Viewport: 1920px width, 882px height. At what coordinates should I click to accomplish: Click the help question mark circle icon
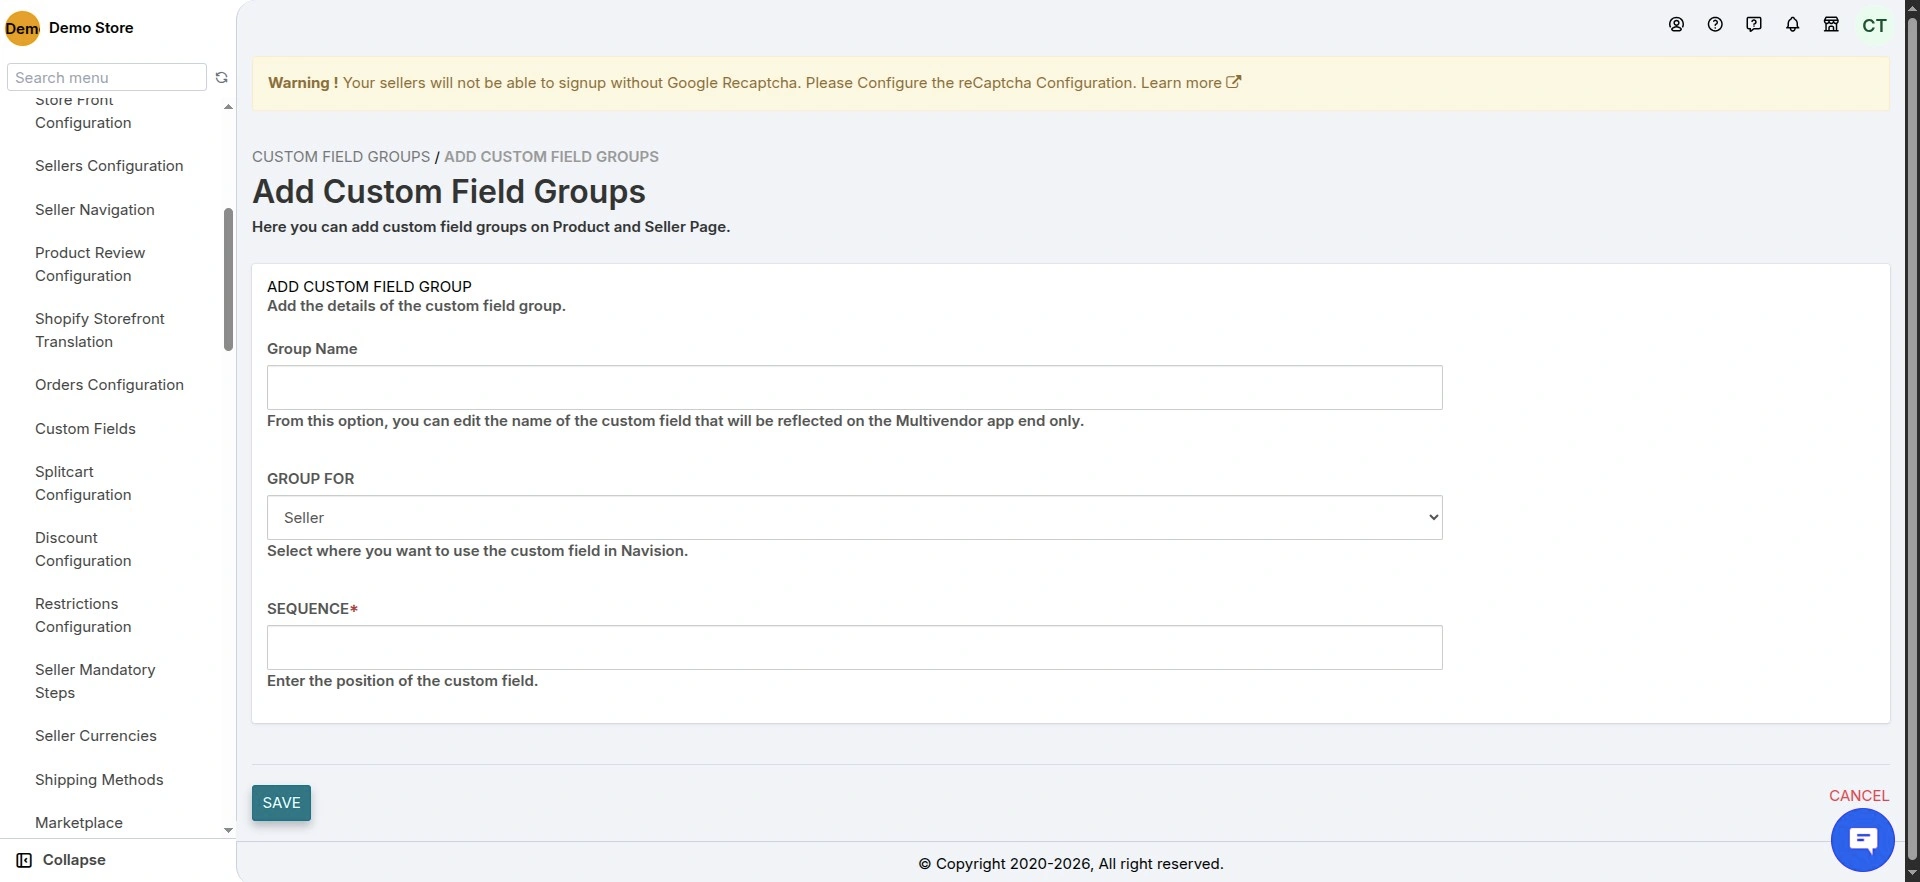(1715, 25)
